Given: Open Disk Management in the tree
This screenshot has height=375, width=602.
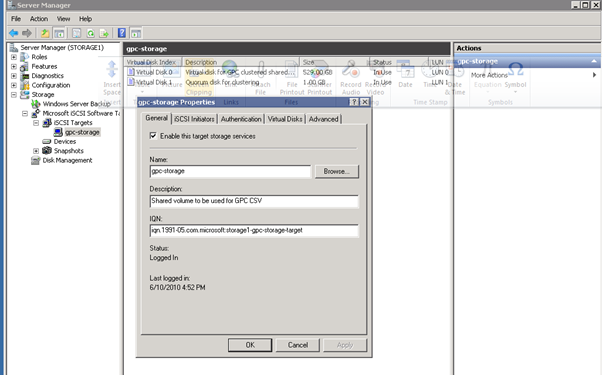Looking at the screenshot, I should click(67, 160).
